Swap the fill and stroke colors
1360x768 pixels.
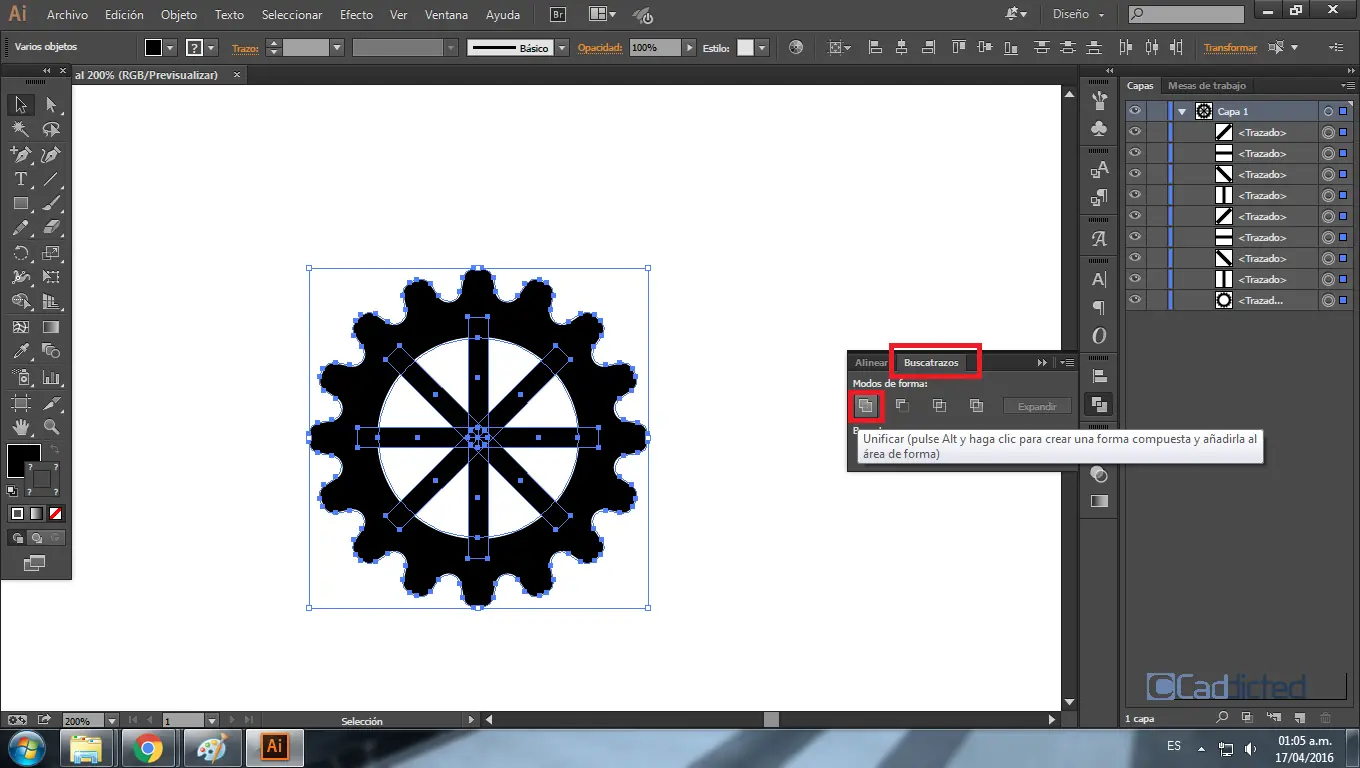pyautogui.click(x=54, y=449)
